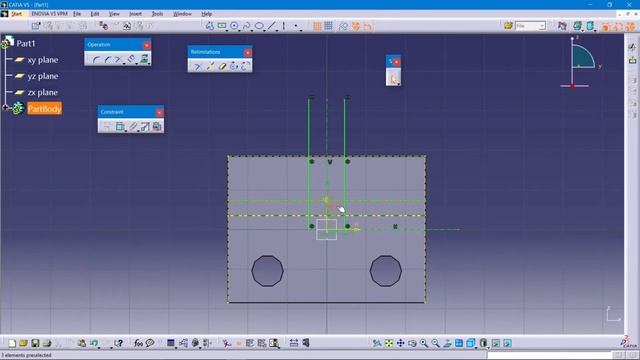Click the left circular hole on sketch face

[267, 271]
